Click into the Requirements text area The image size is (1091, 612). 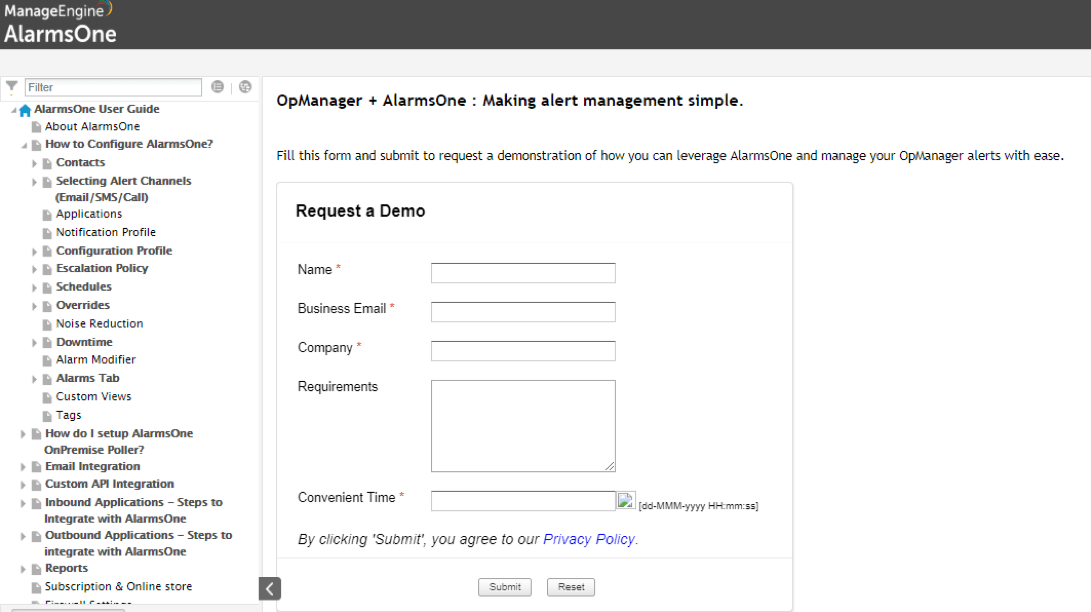(523, 426)
